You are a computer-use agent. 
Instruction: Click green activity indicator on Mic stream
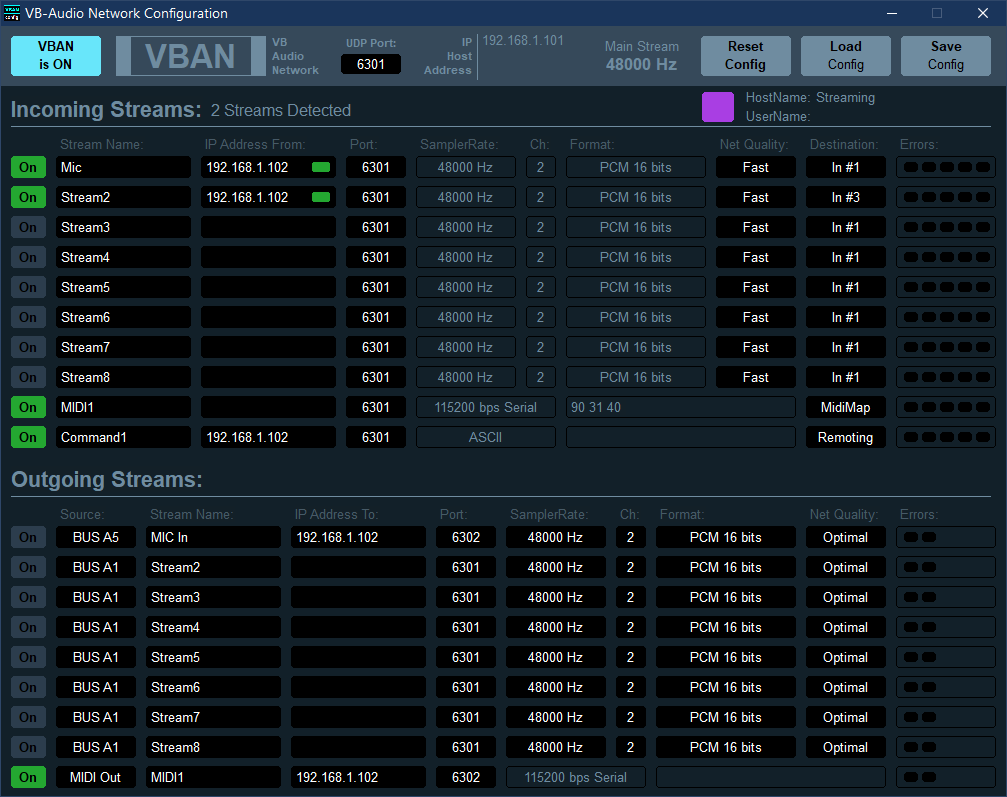click(321, 167)
